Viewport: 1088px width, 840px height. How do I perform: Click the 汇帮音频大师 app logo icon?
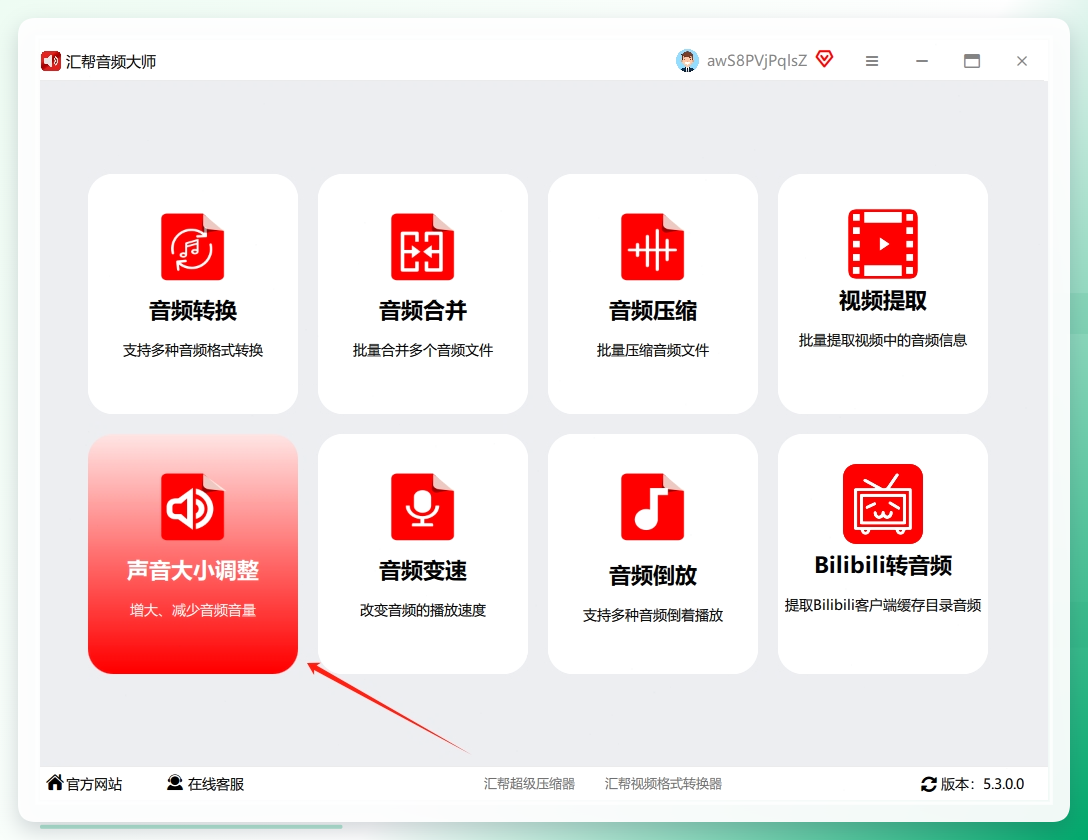[x=51, y=61]
